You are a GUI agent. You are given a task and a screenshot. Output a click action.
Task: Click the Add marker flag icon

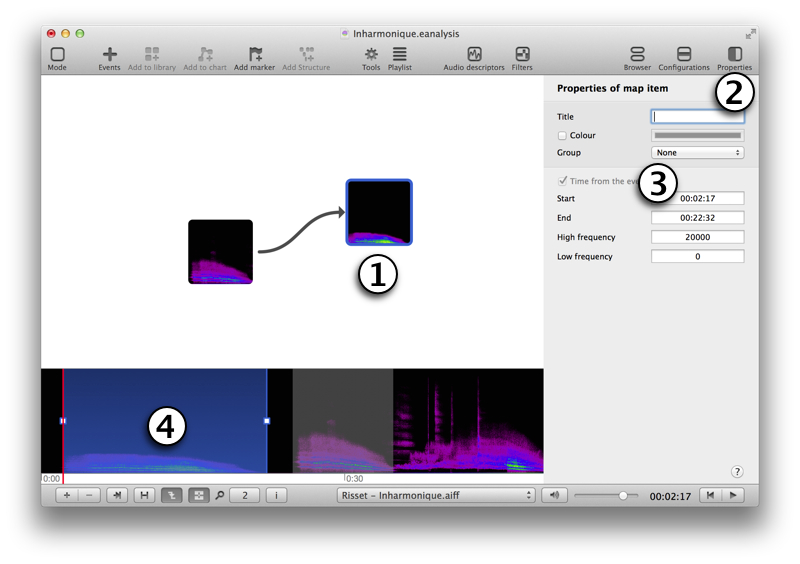255,54
